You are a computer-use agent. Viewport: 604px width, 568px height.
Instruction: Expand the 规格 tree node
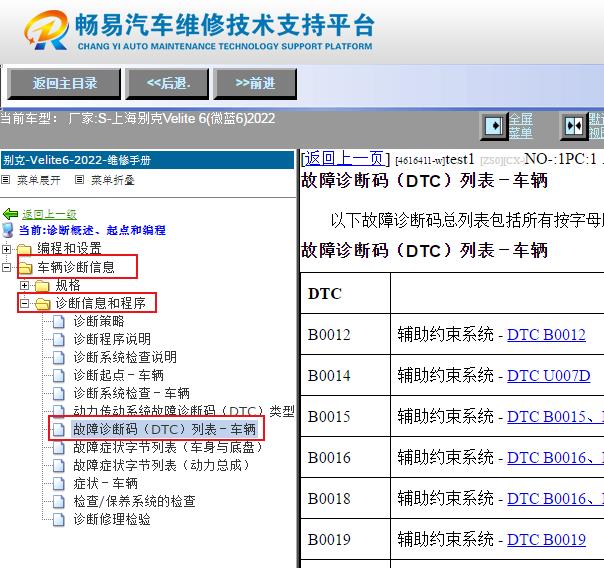point(24,285)
